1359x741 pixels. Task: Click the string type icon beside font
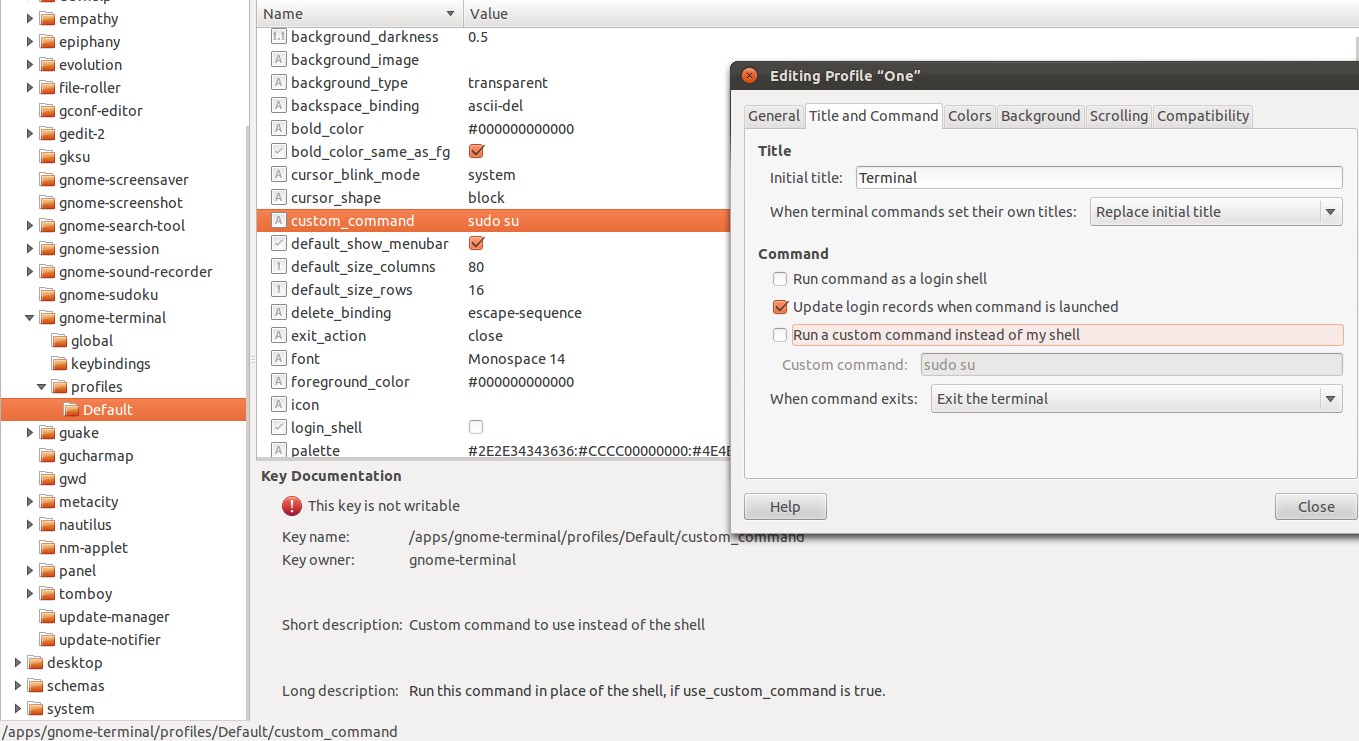point(278,358)
